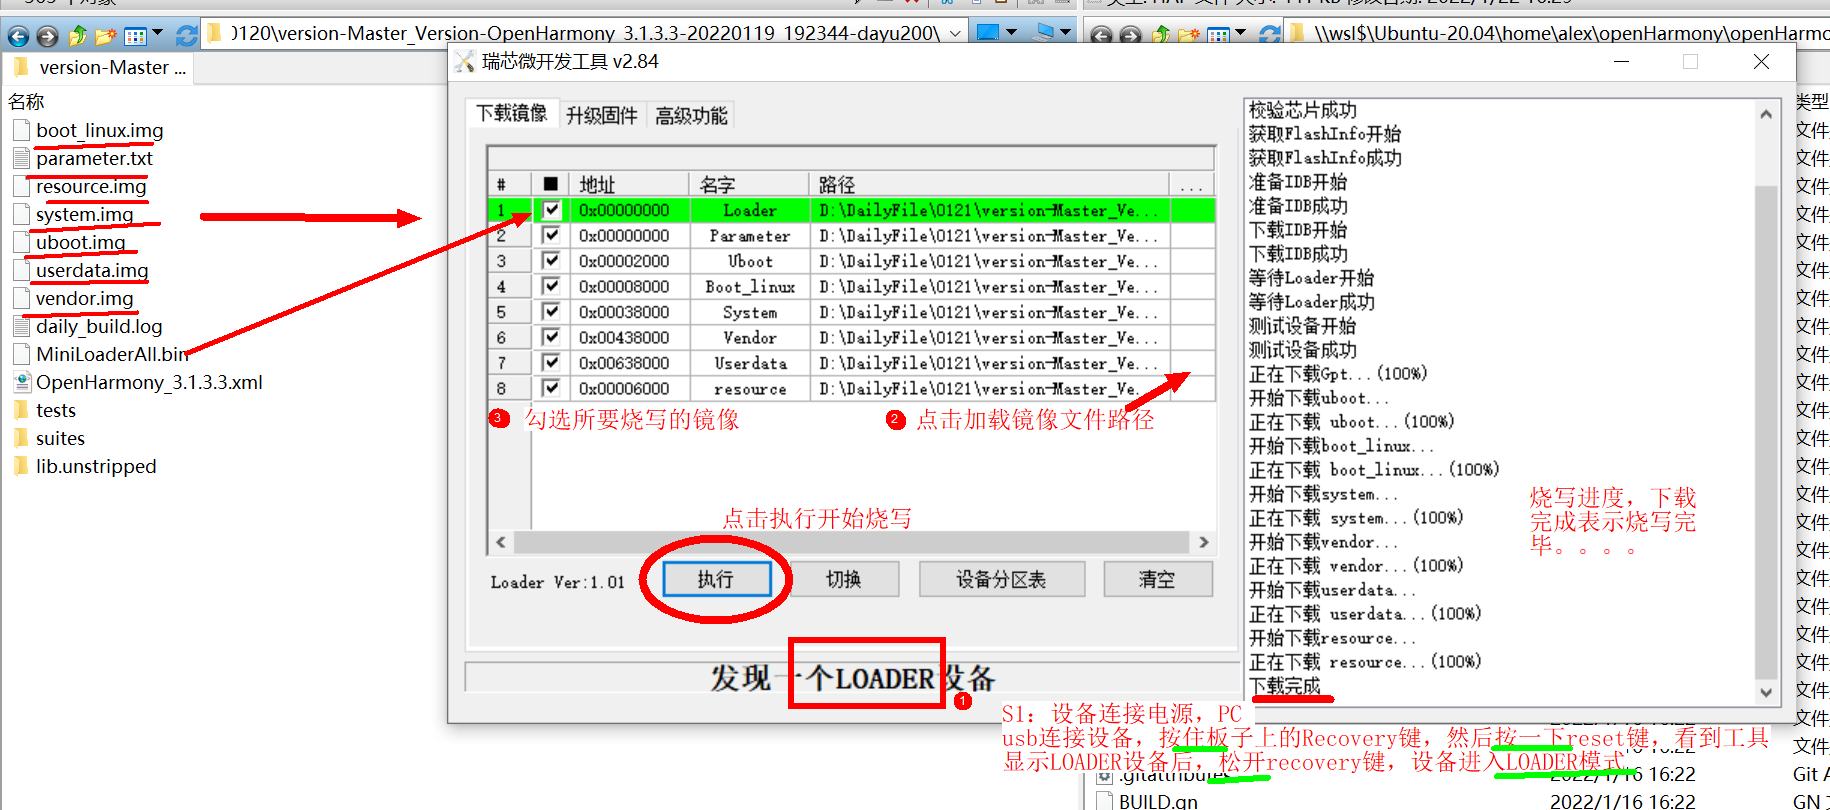Switch to 高级功能 tab

tap(691, 115)
